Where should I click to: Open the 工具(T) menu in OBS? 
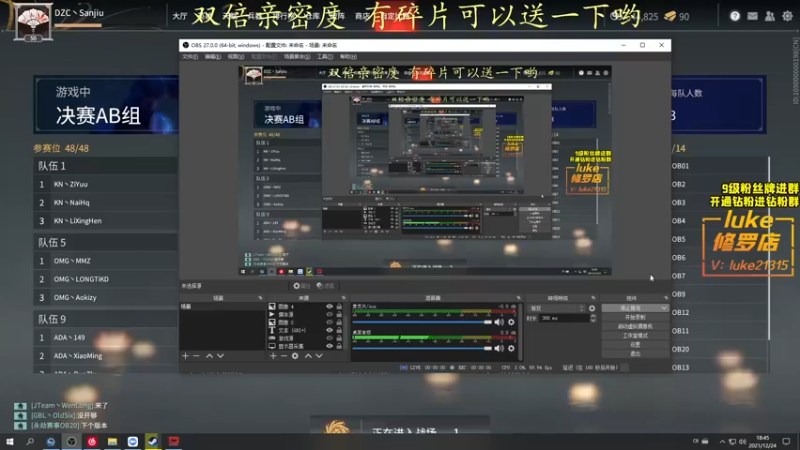tap(324, 57)
